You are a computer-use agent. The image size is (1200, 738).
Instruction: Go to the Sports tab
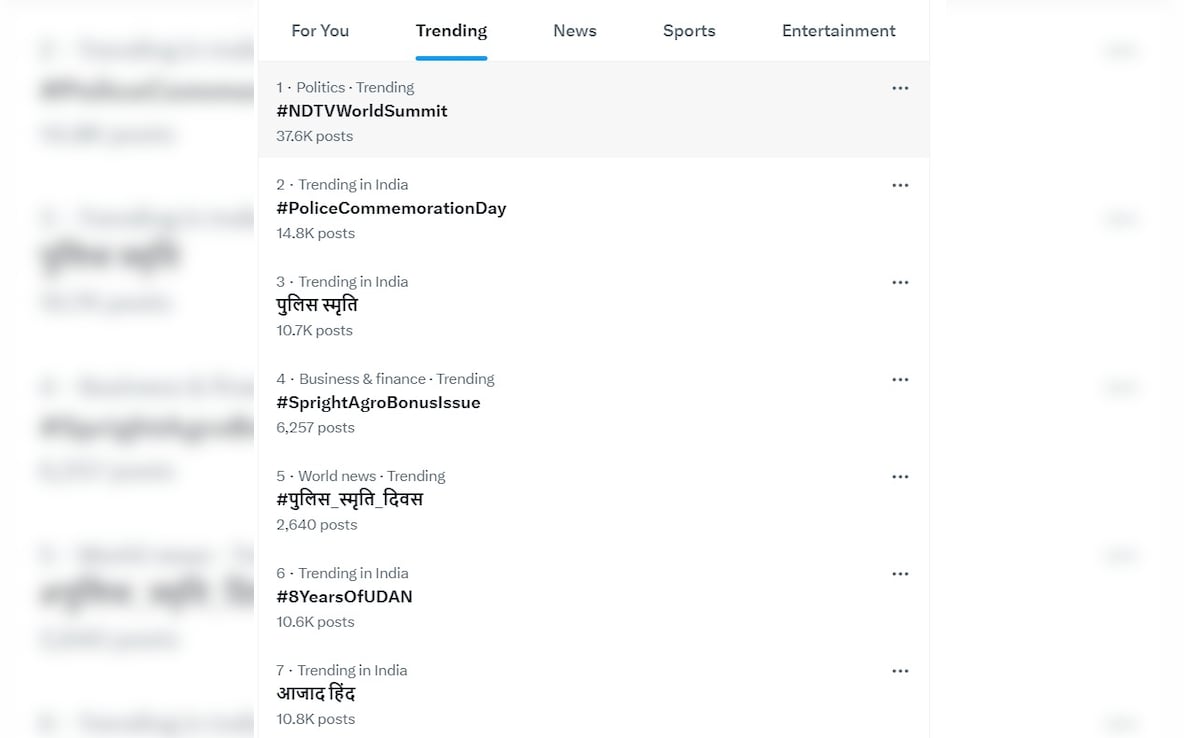tap(689, 31)
